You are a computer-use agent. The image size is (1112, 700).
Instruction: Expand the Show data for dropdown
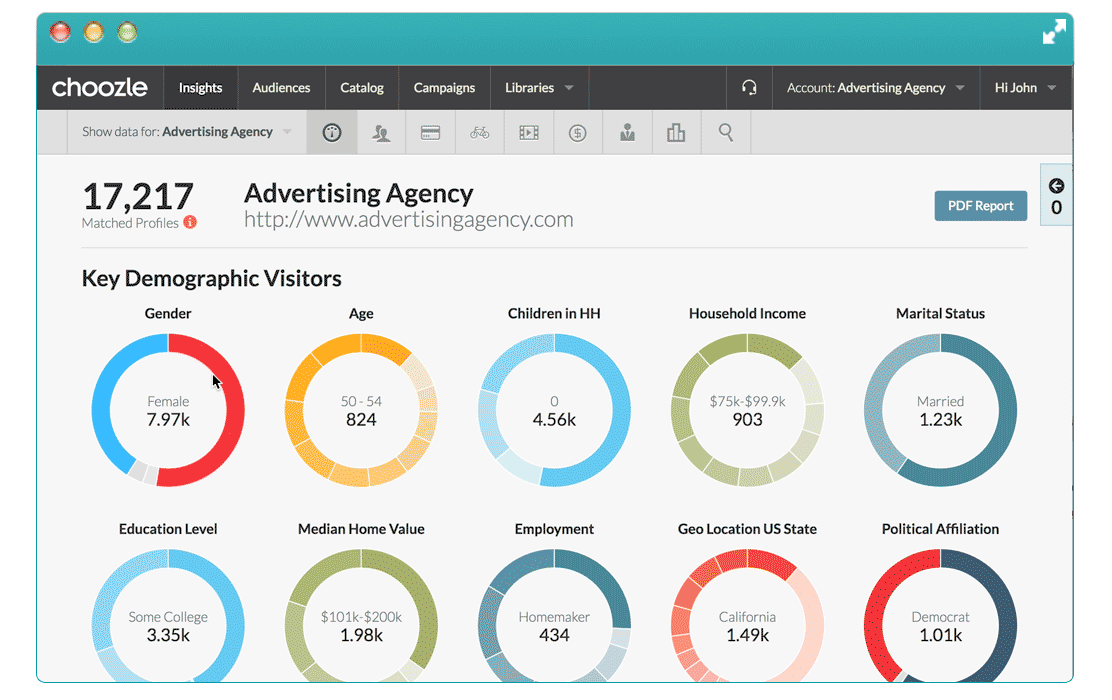point(187,132)
